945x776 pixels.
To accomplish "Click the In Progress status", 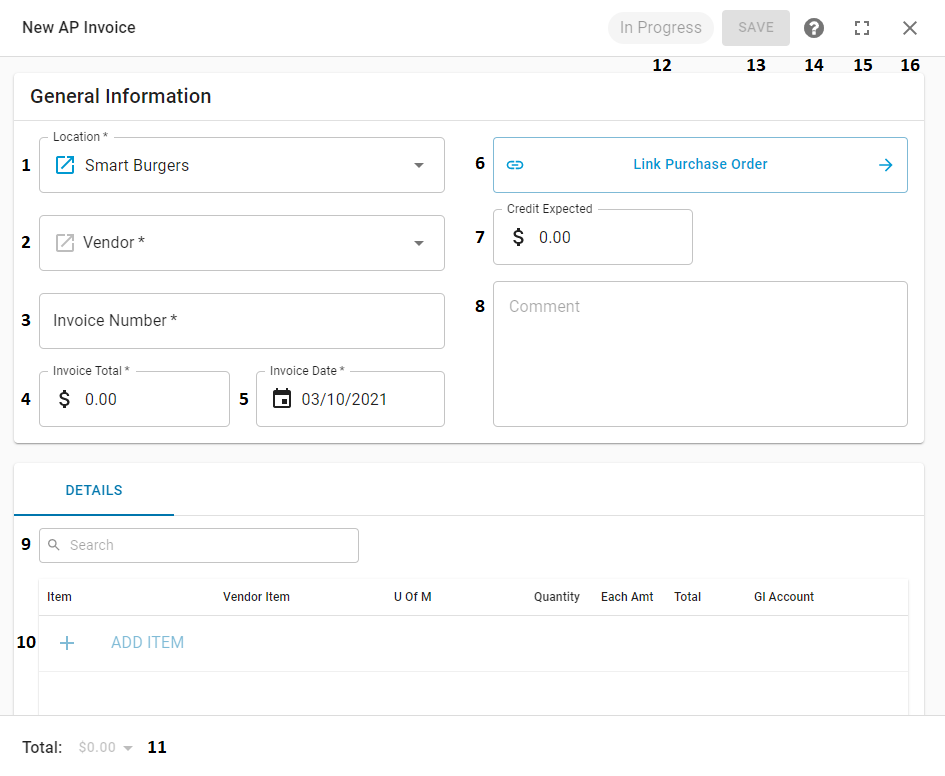I will click(x=660, y=27).
